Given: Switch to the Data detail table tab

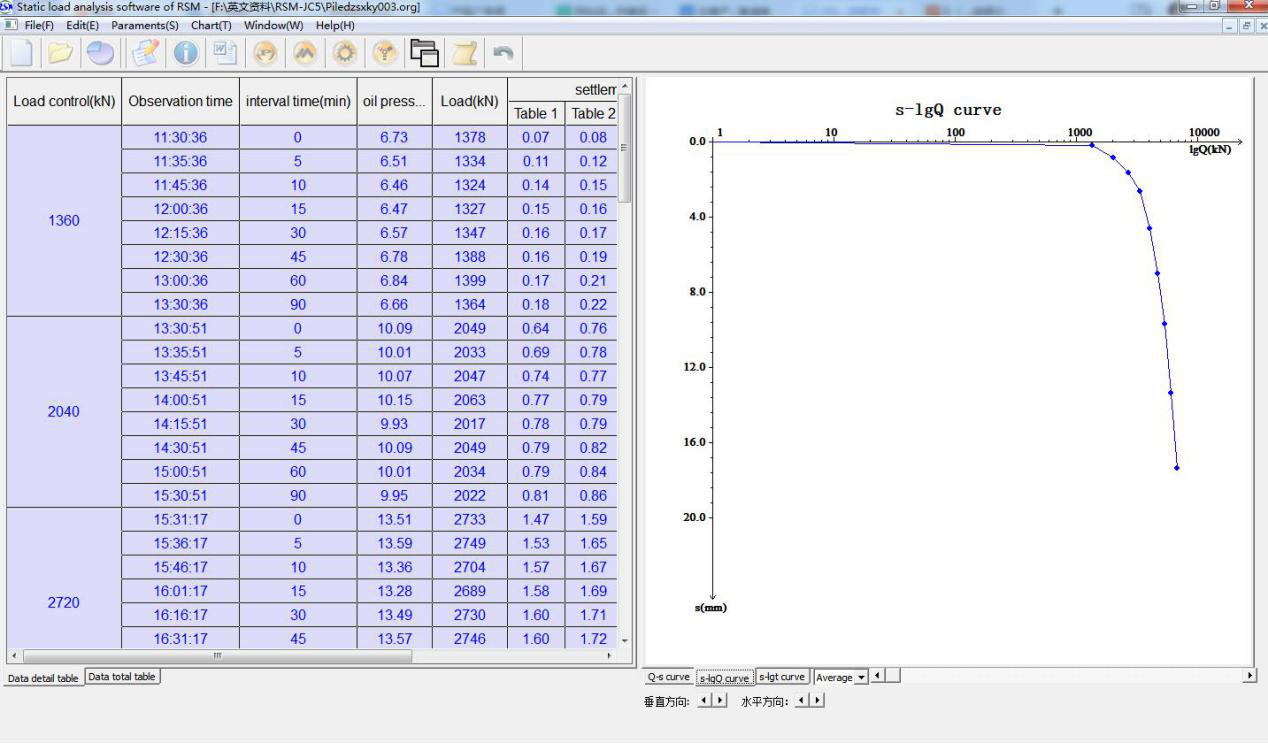Looking at the screenshot, I should point(43,678).
